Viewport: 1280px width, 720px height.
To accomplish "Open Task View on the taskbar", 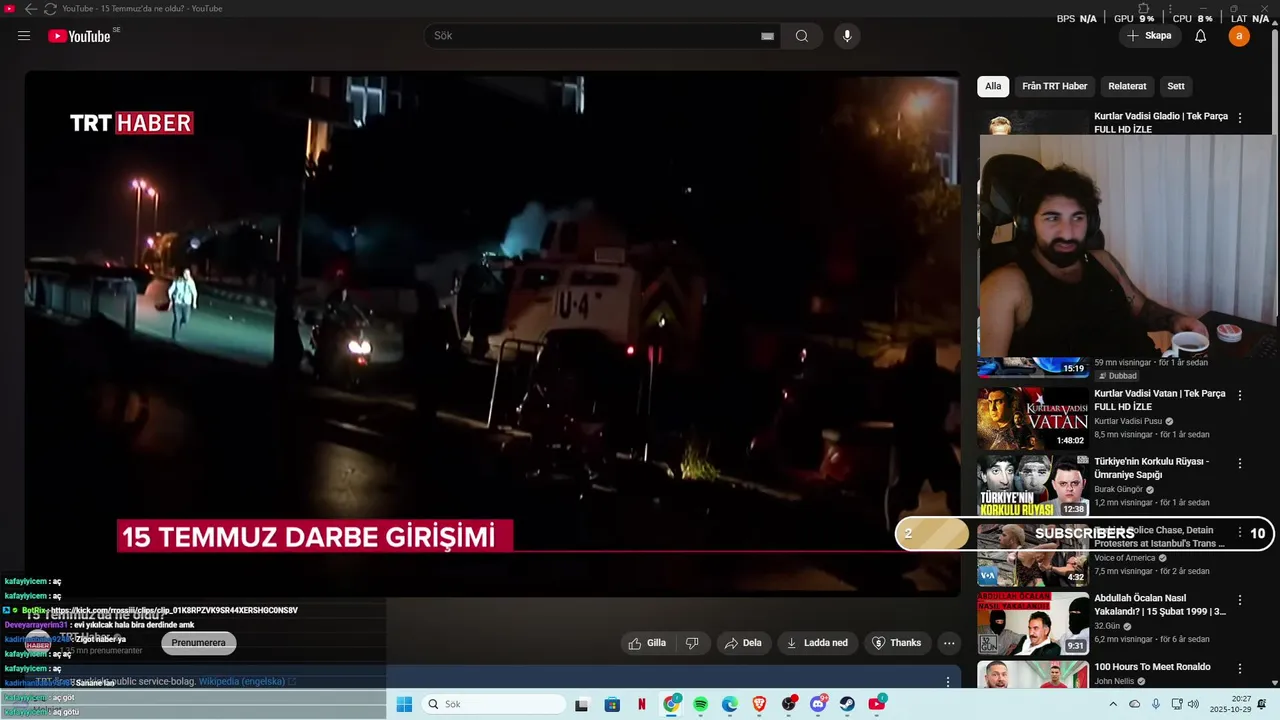I will pos(582,704).
